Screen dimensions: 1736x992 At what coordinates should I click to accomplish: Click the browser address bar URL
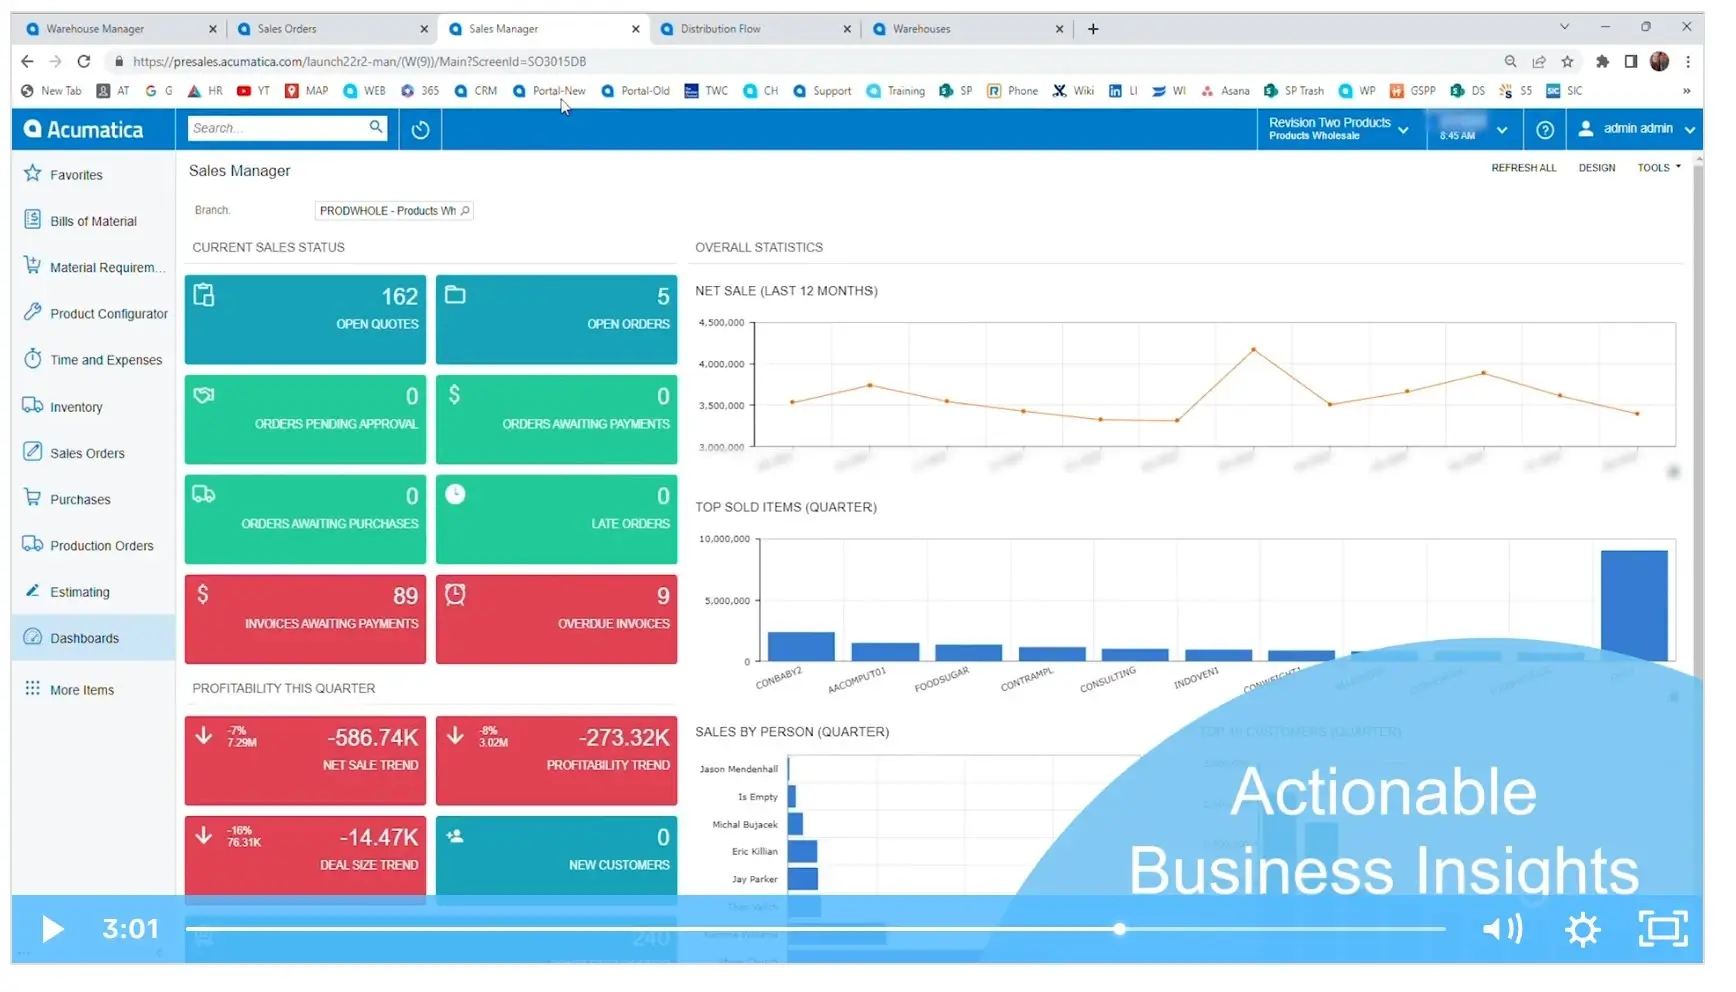(359, 61)
